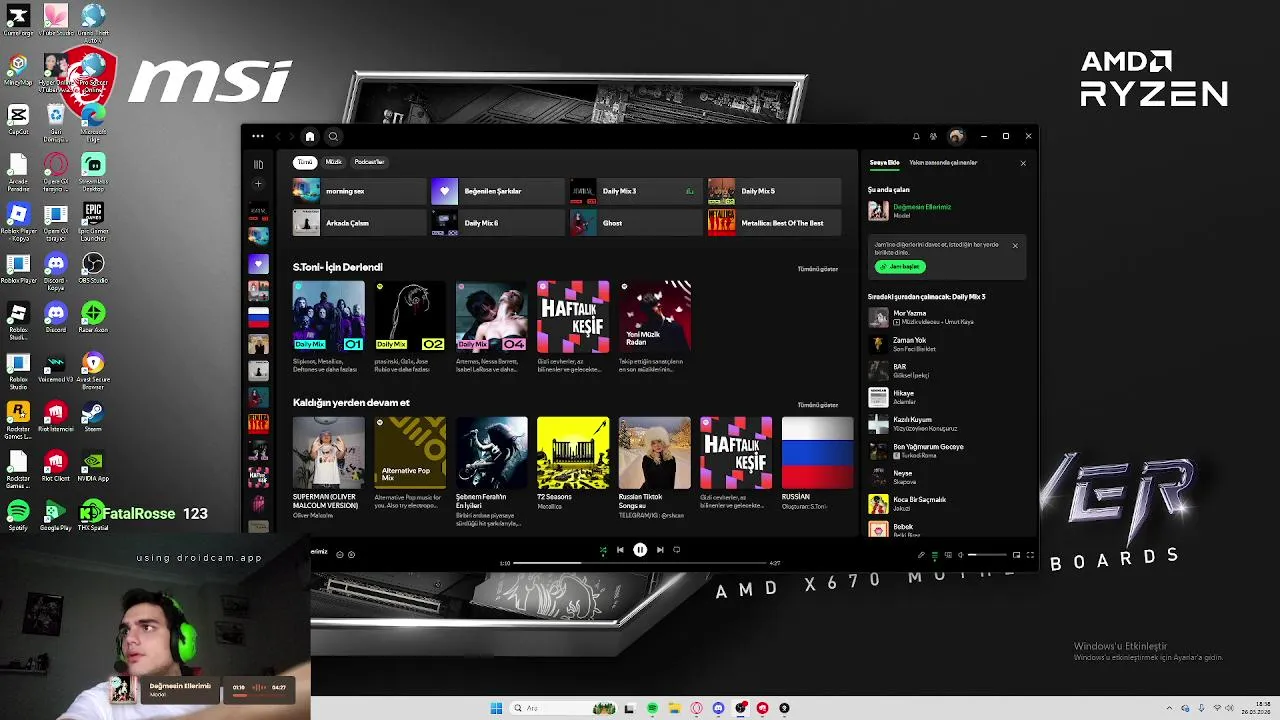Open the Daily Mix 6 tile

tap(498, 223)
